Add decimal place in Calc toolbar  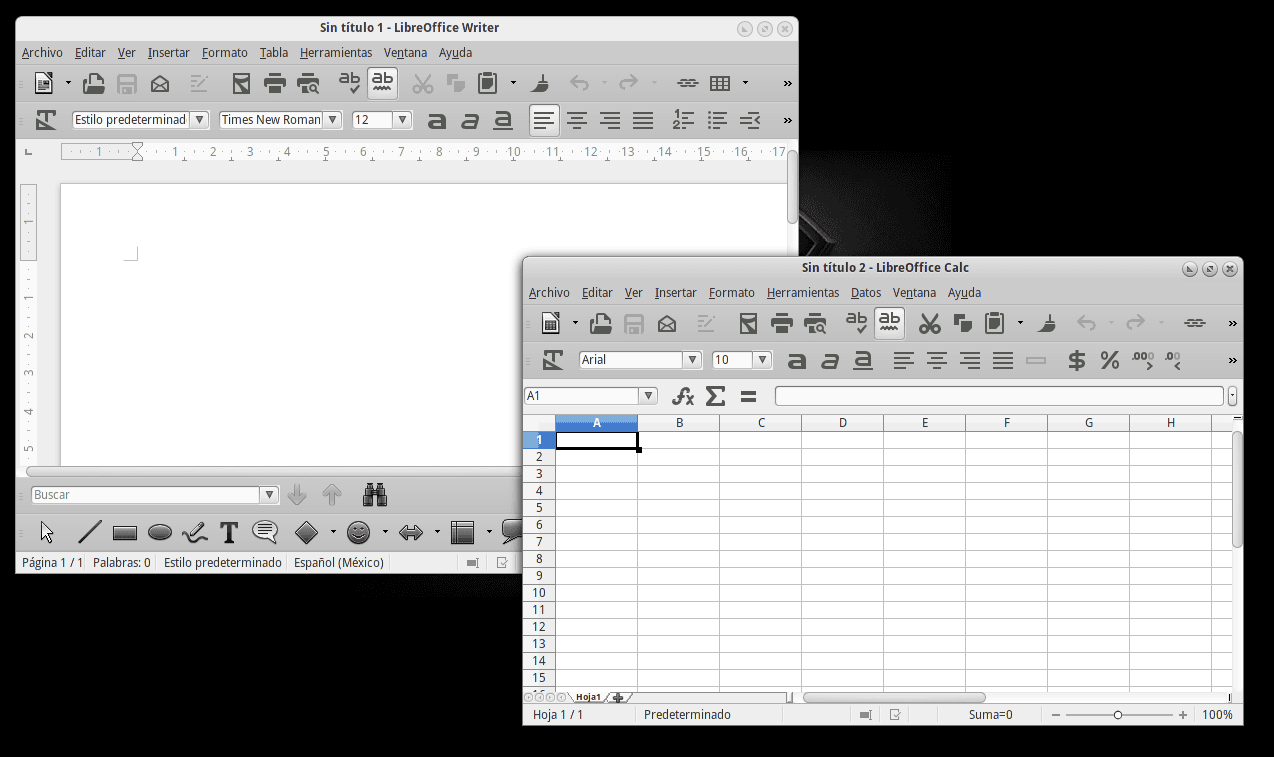[x=1142, y=360]
